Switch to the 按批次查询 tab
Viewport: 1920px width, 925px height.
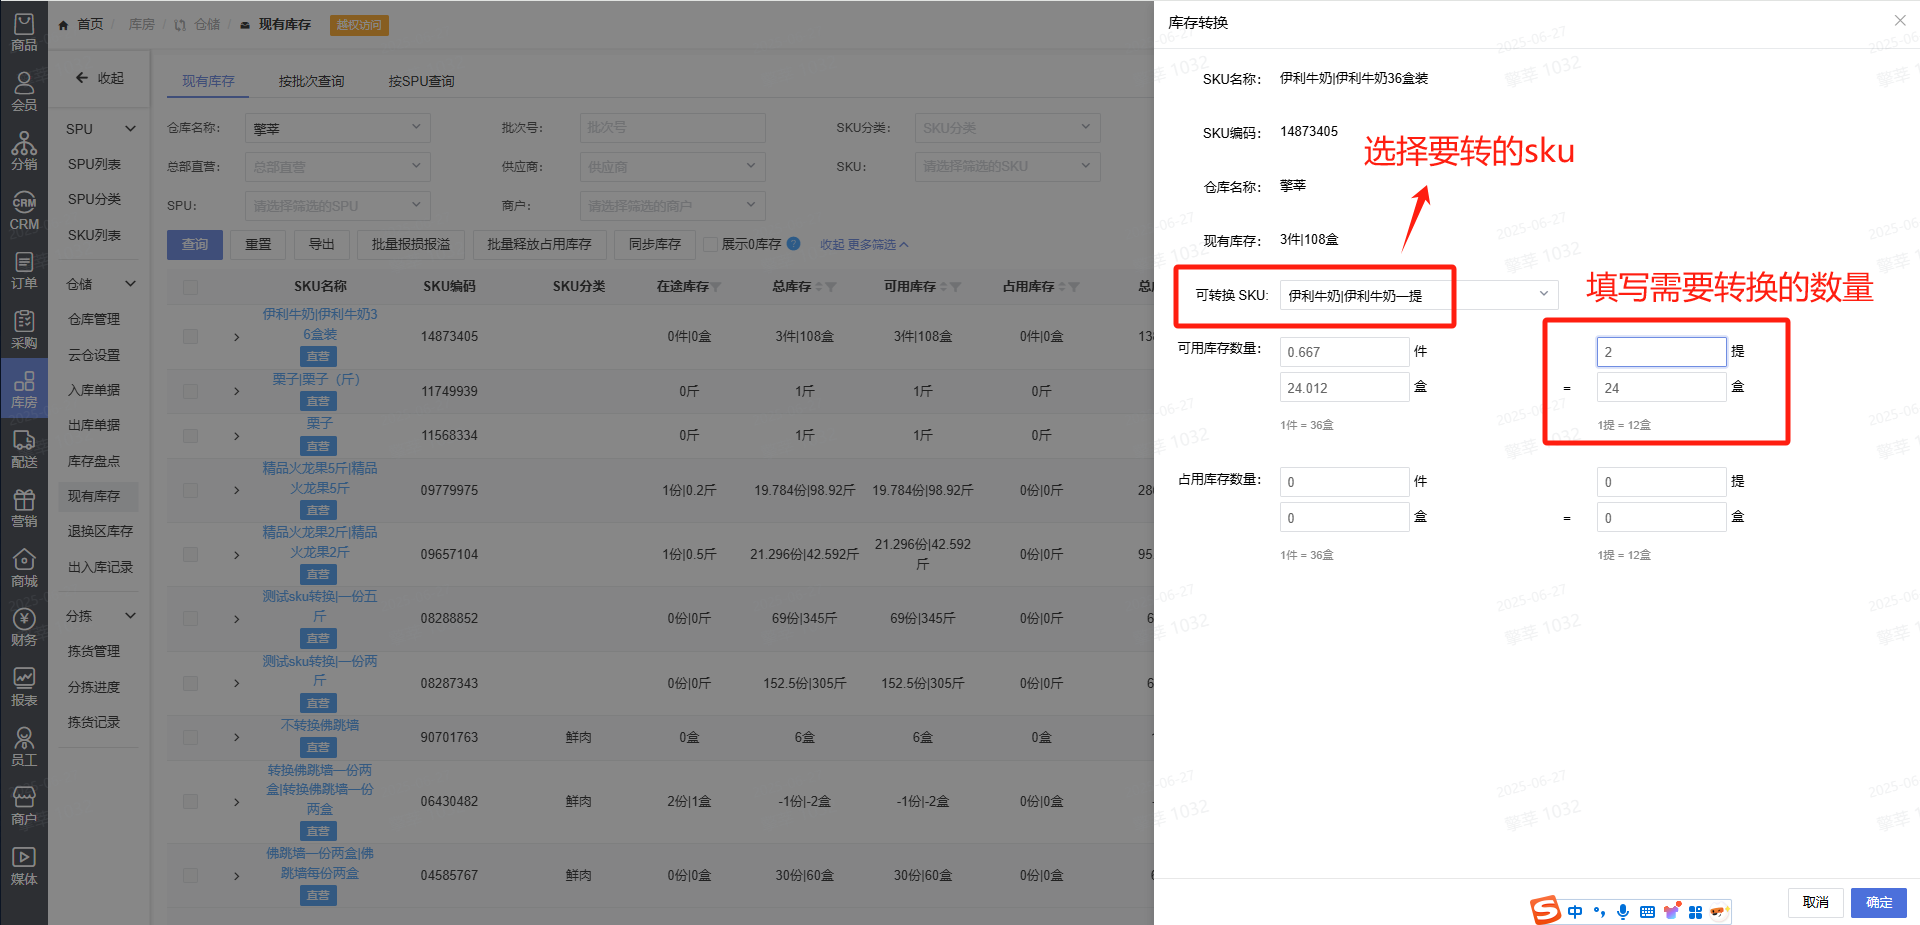click(x=311, y=81)
